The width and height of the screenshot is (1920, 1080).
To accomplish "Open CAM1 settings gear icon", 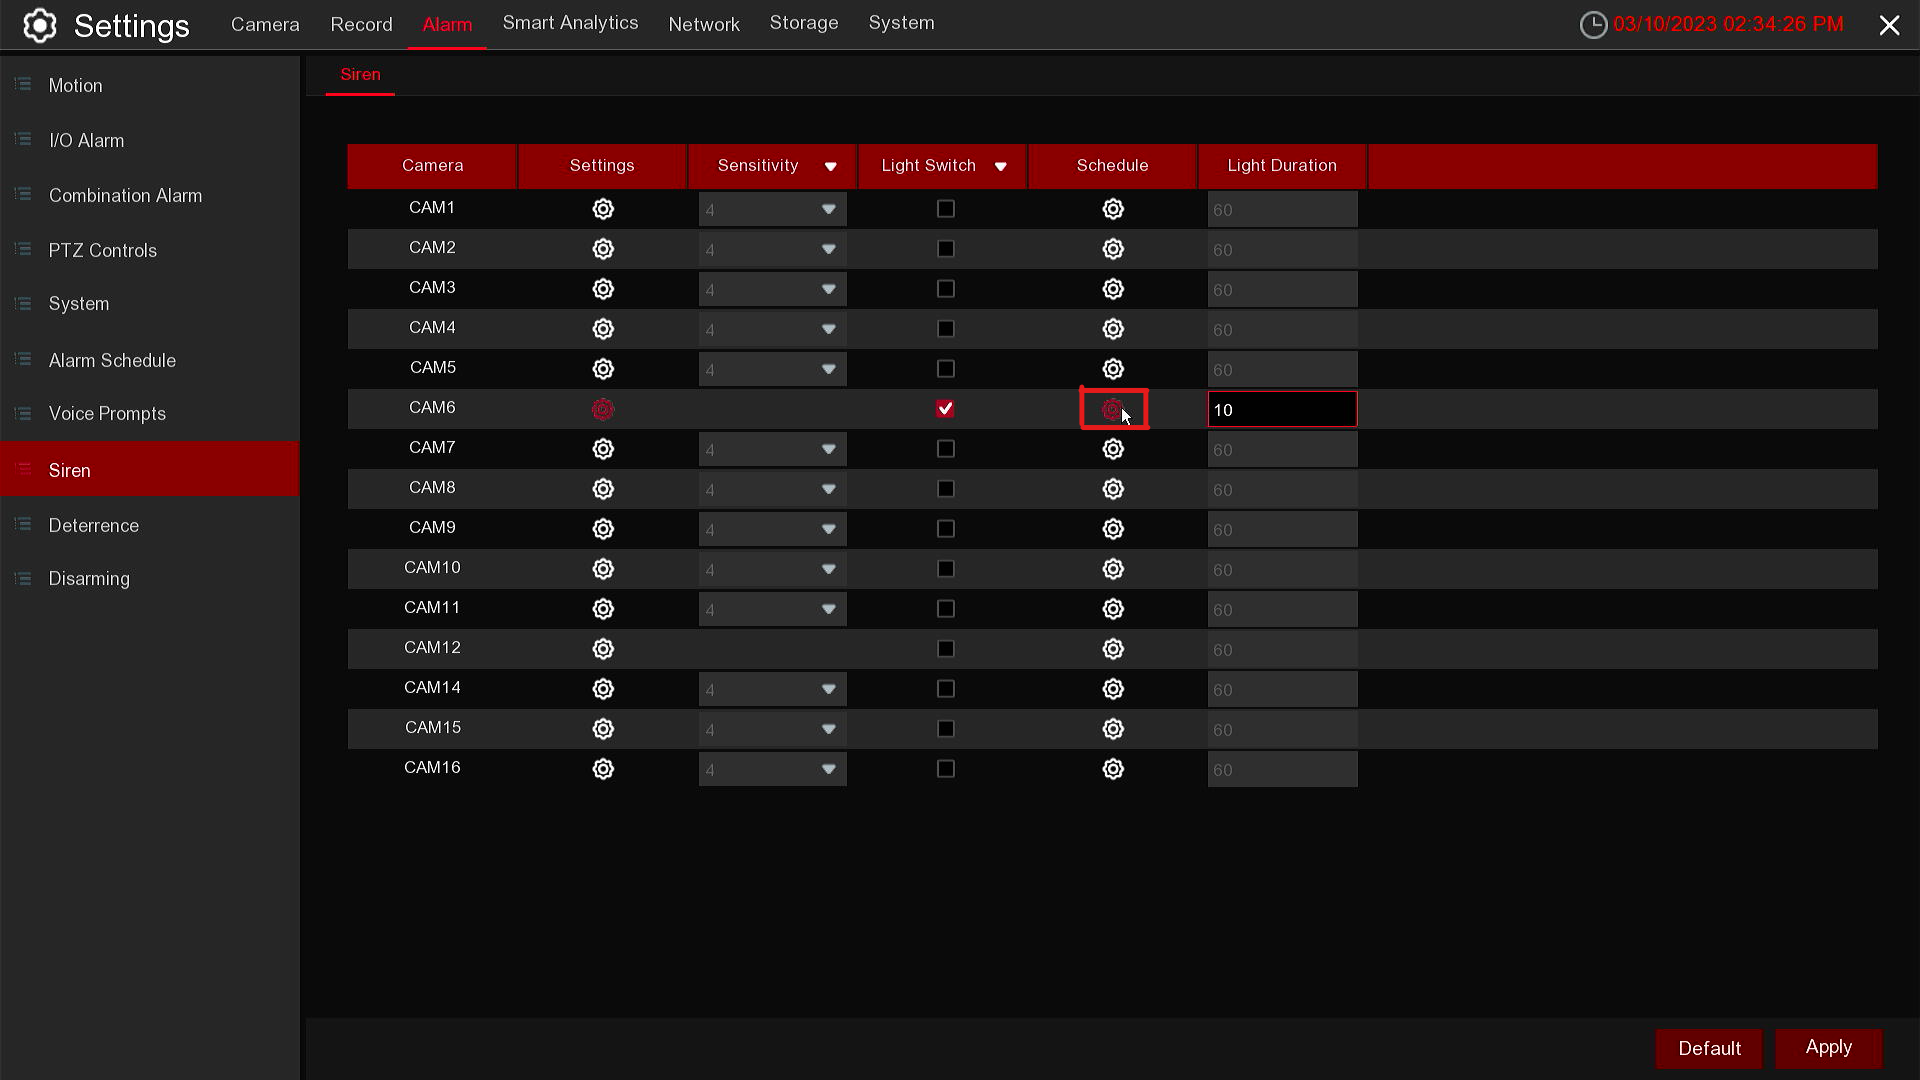I will (x=602, y=209).
